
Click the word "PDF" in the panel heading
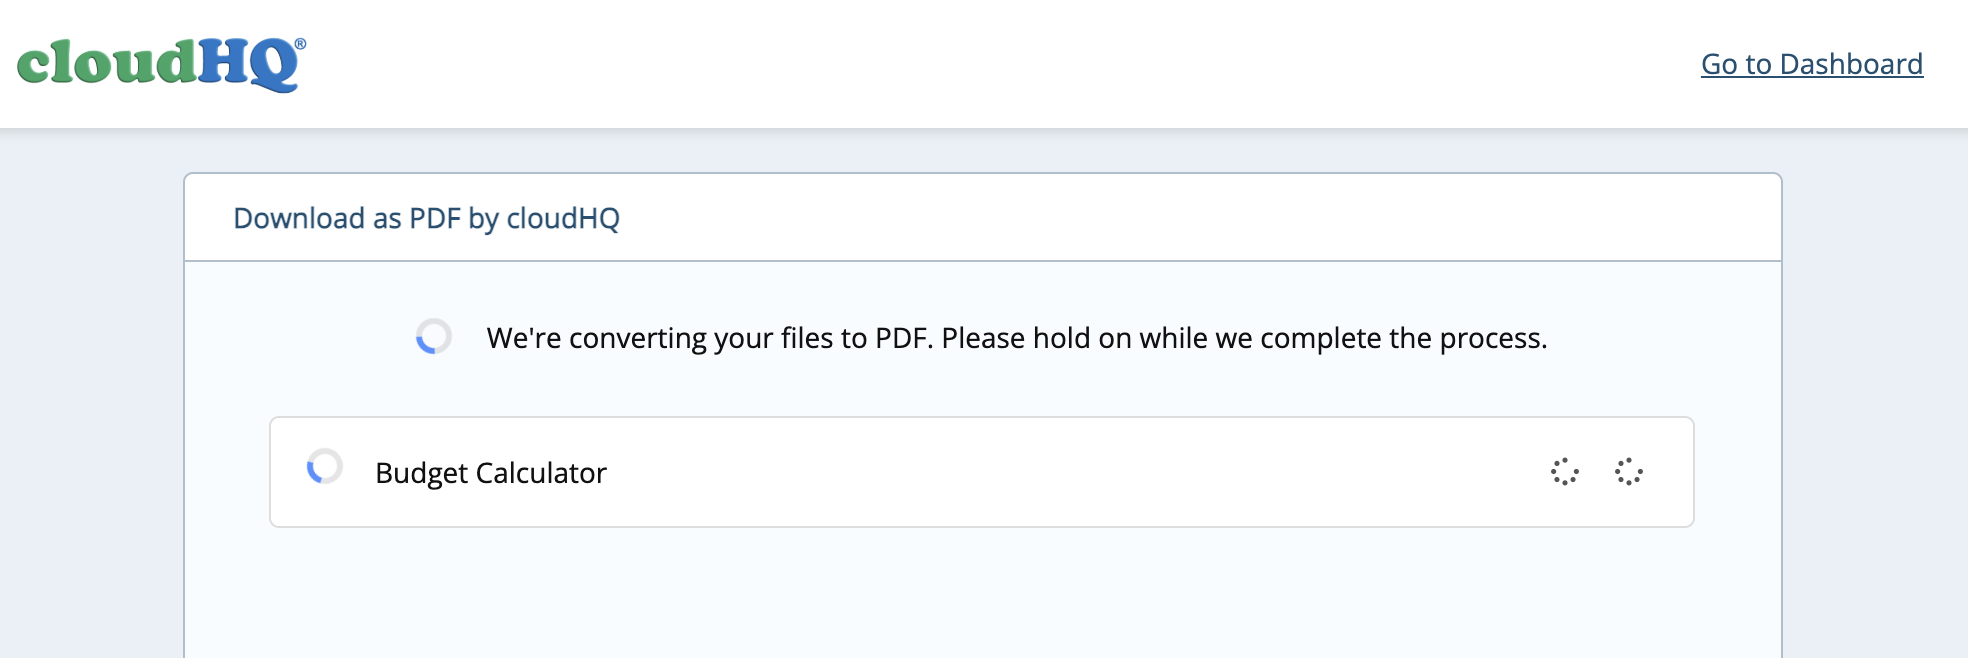pyautogui.click(x=434, y=218)
